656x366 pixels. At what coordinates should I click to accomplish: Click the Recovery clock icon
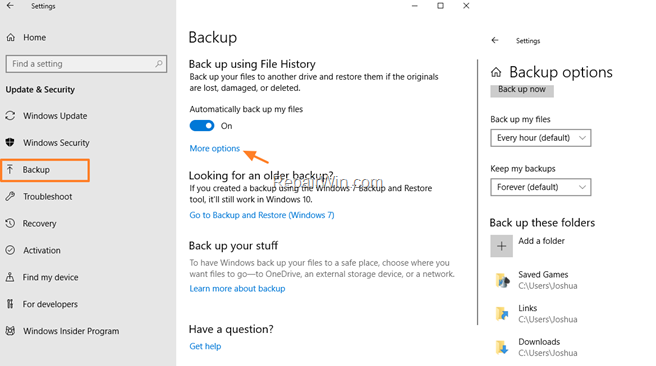click(10, 223)
